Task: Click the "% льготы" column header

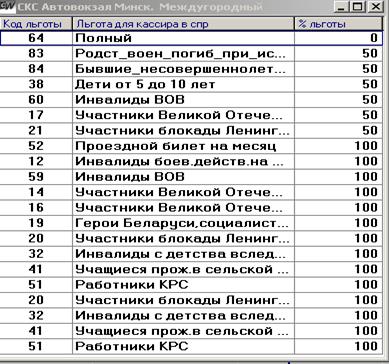Action: [338, 24]
